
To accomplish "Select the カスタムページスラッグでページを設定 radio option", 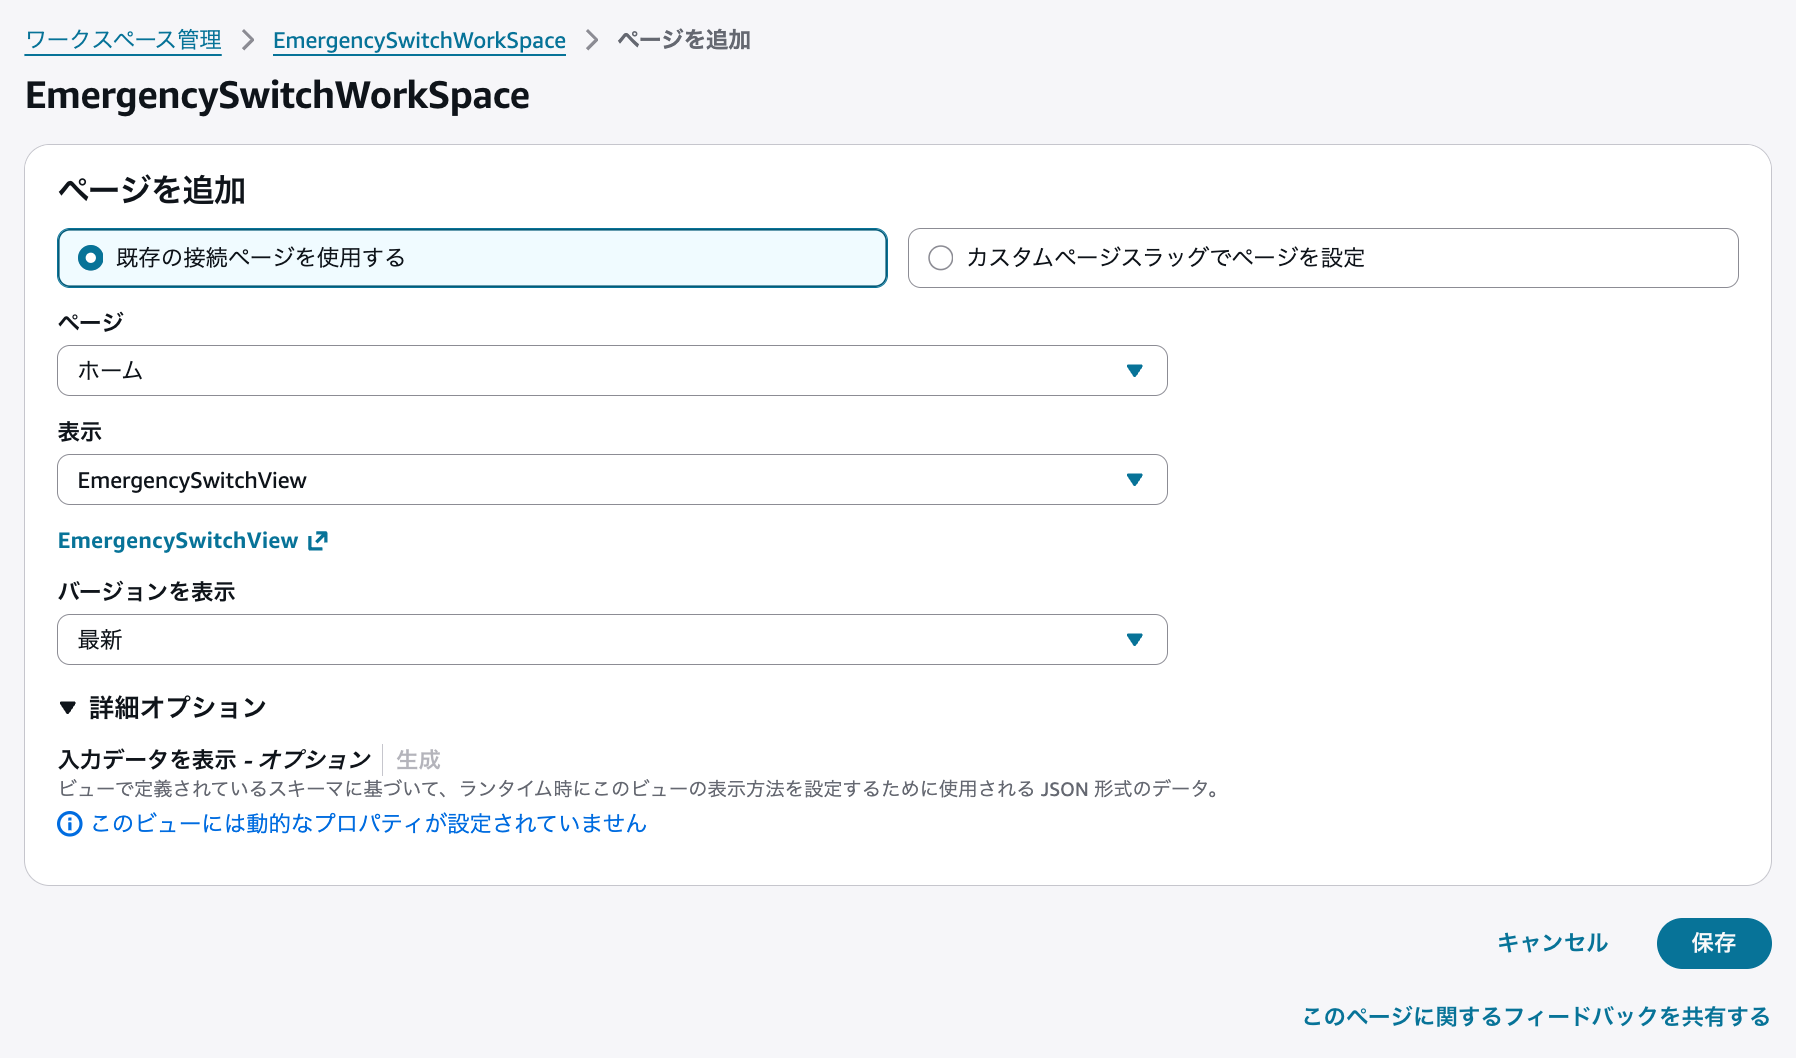I will click(x=940, y=257).
